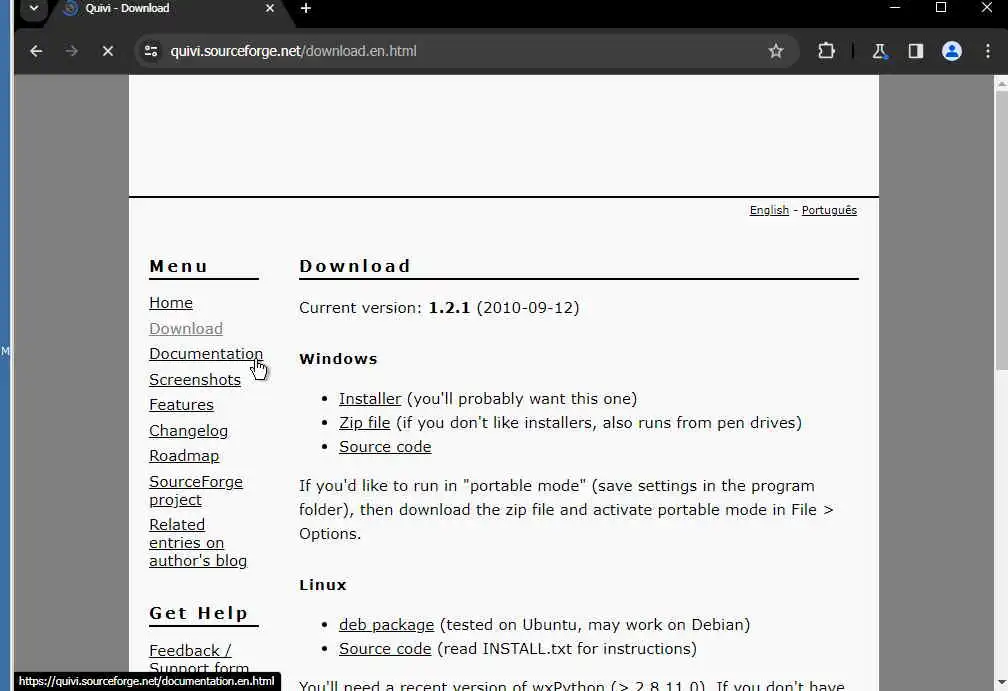Screen dimensions: 1008x691
Task: Download the Windows Zip file link
Action: click(364, 422)
